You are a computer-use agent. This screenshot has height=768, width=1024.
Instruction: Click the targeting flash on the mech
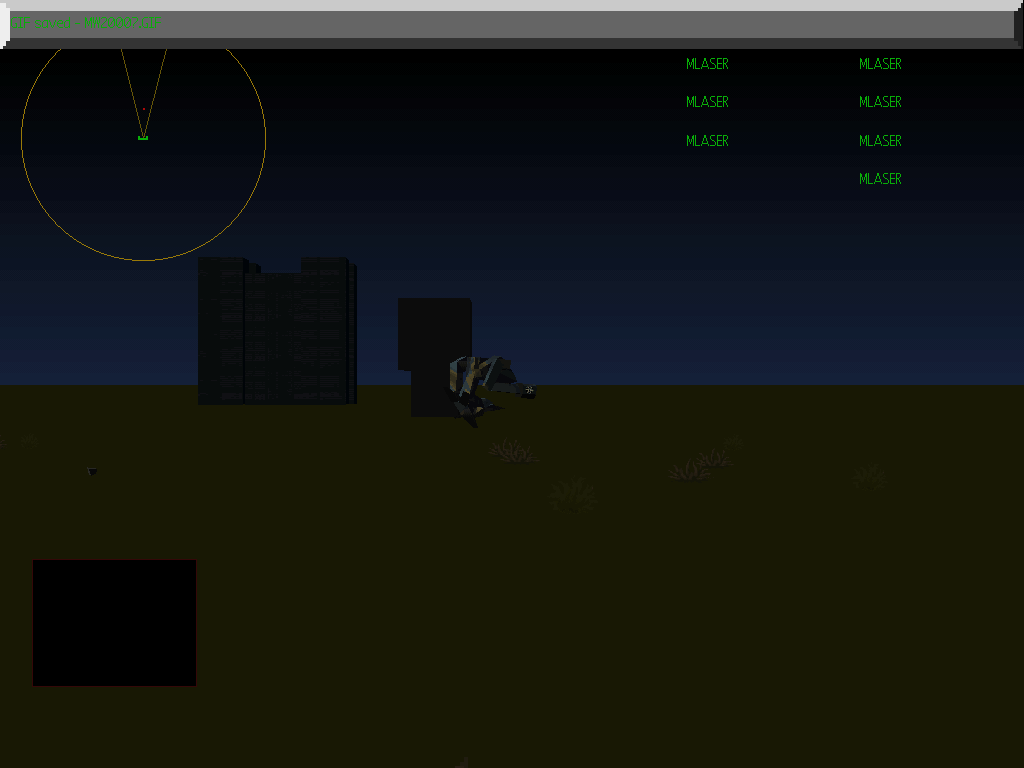527,391
